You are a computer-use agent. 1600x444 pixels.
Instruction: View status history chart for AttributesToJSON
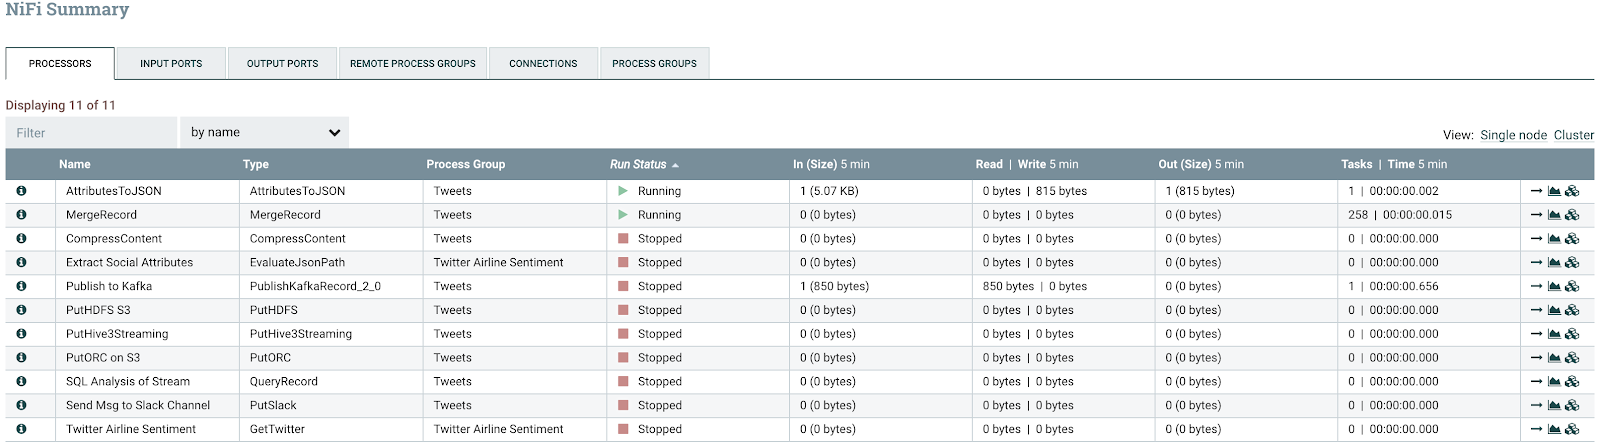point(1554,191)
